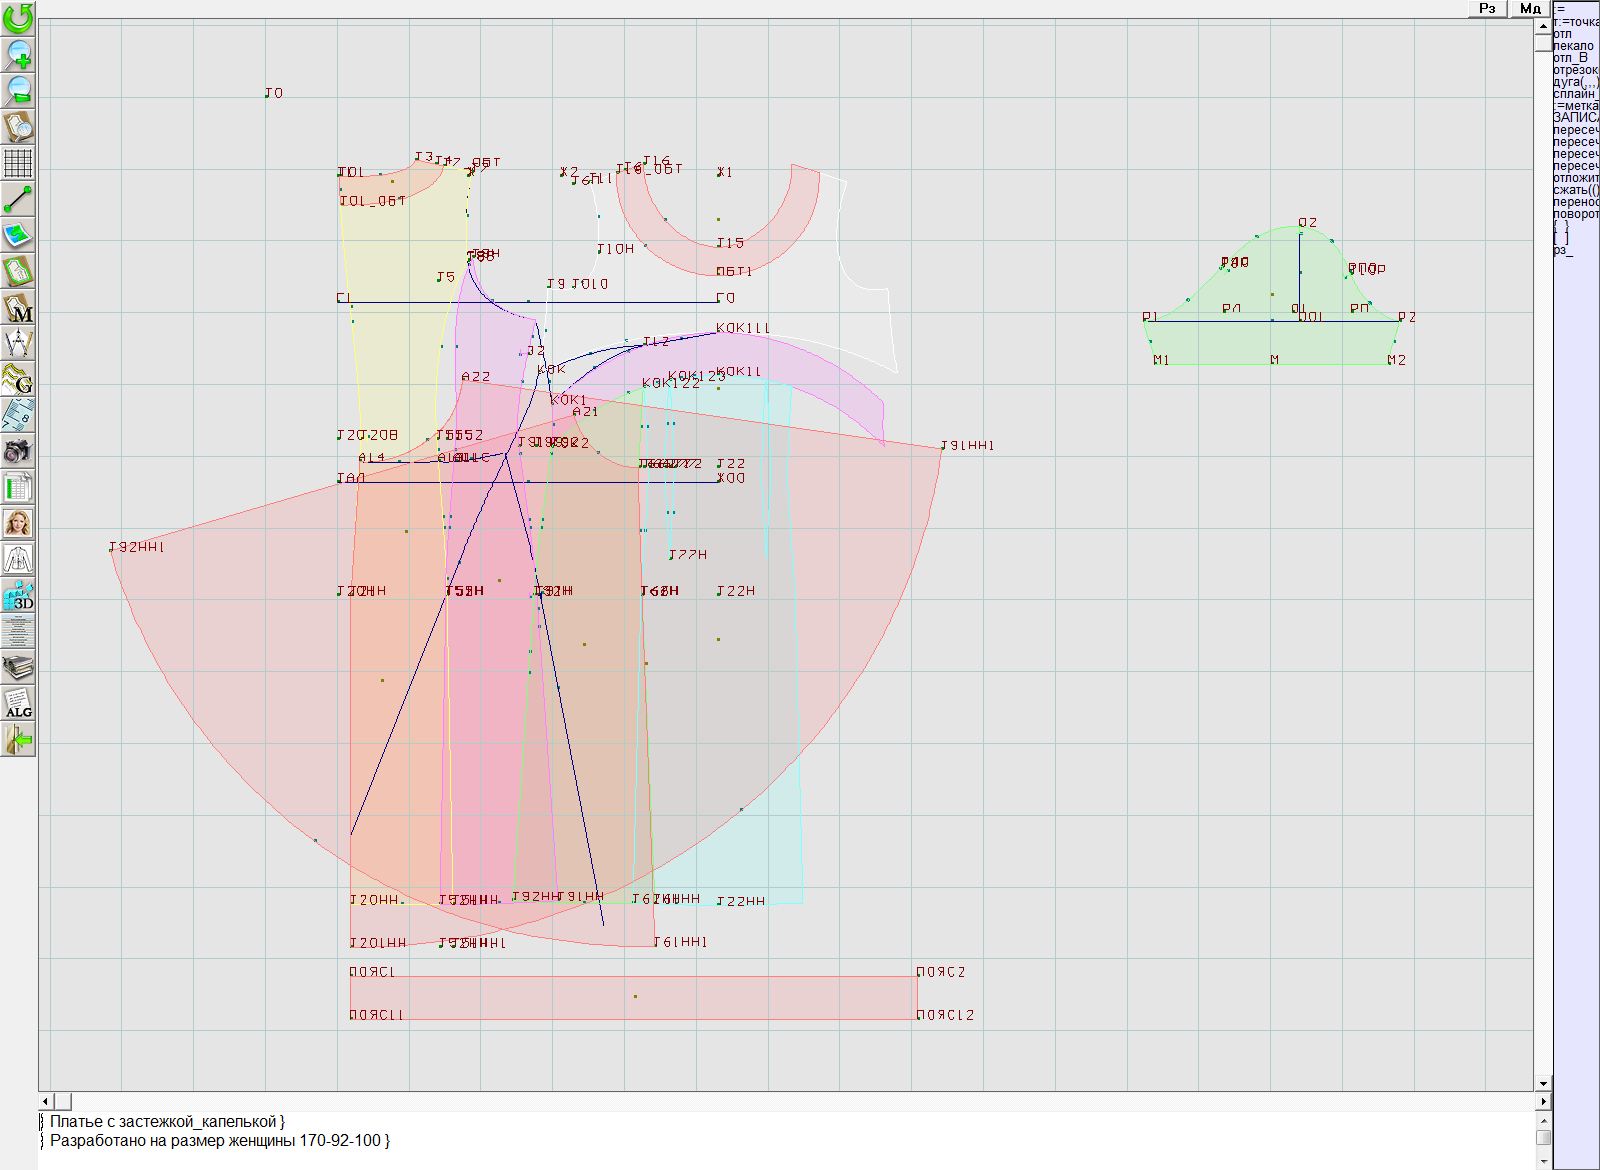Select the line segment tool
The image size is (1600, 1170).
(18, 199)
